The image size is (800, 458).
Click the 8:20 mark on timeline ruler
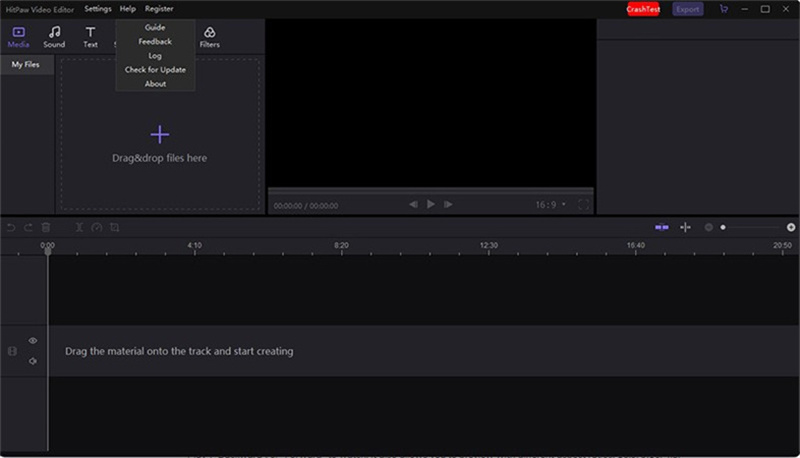tap(341, 246)
